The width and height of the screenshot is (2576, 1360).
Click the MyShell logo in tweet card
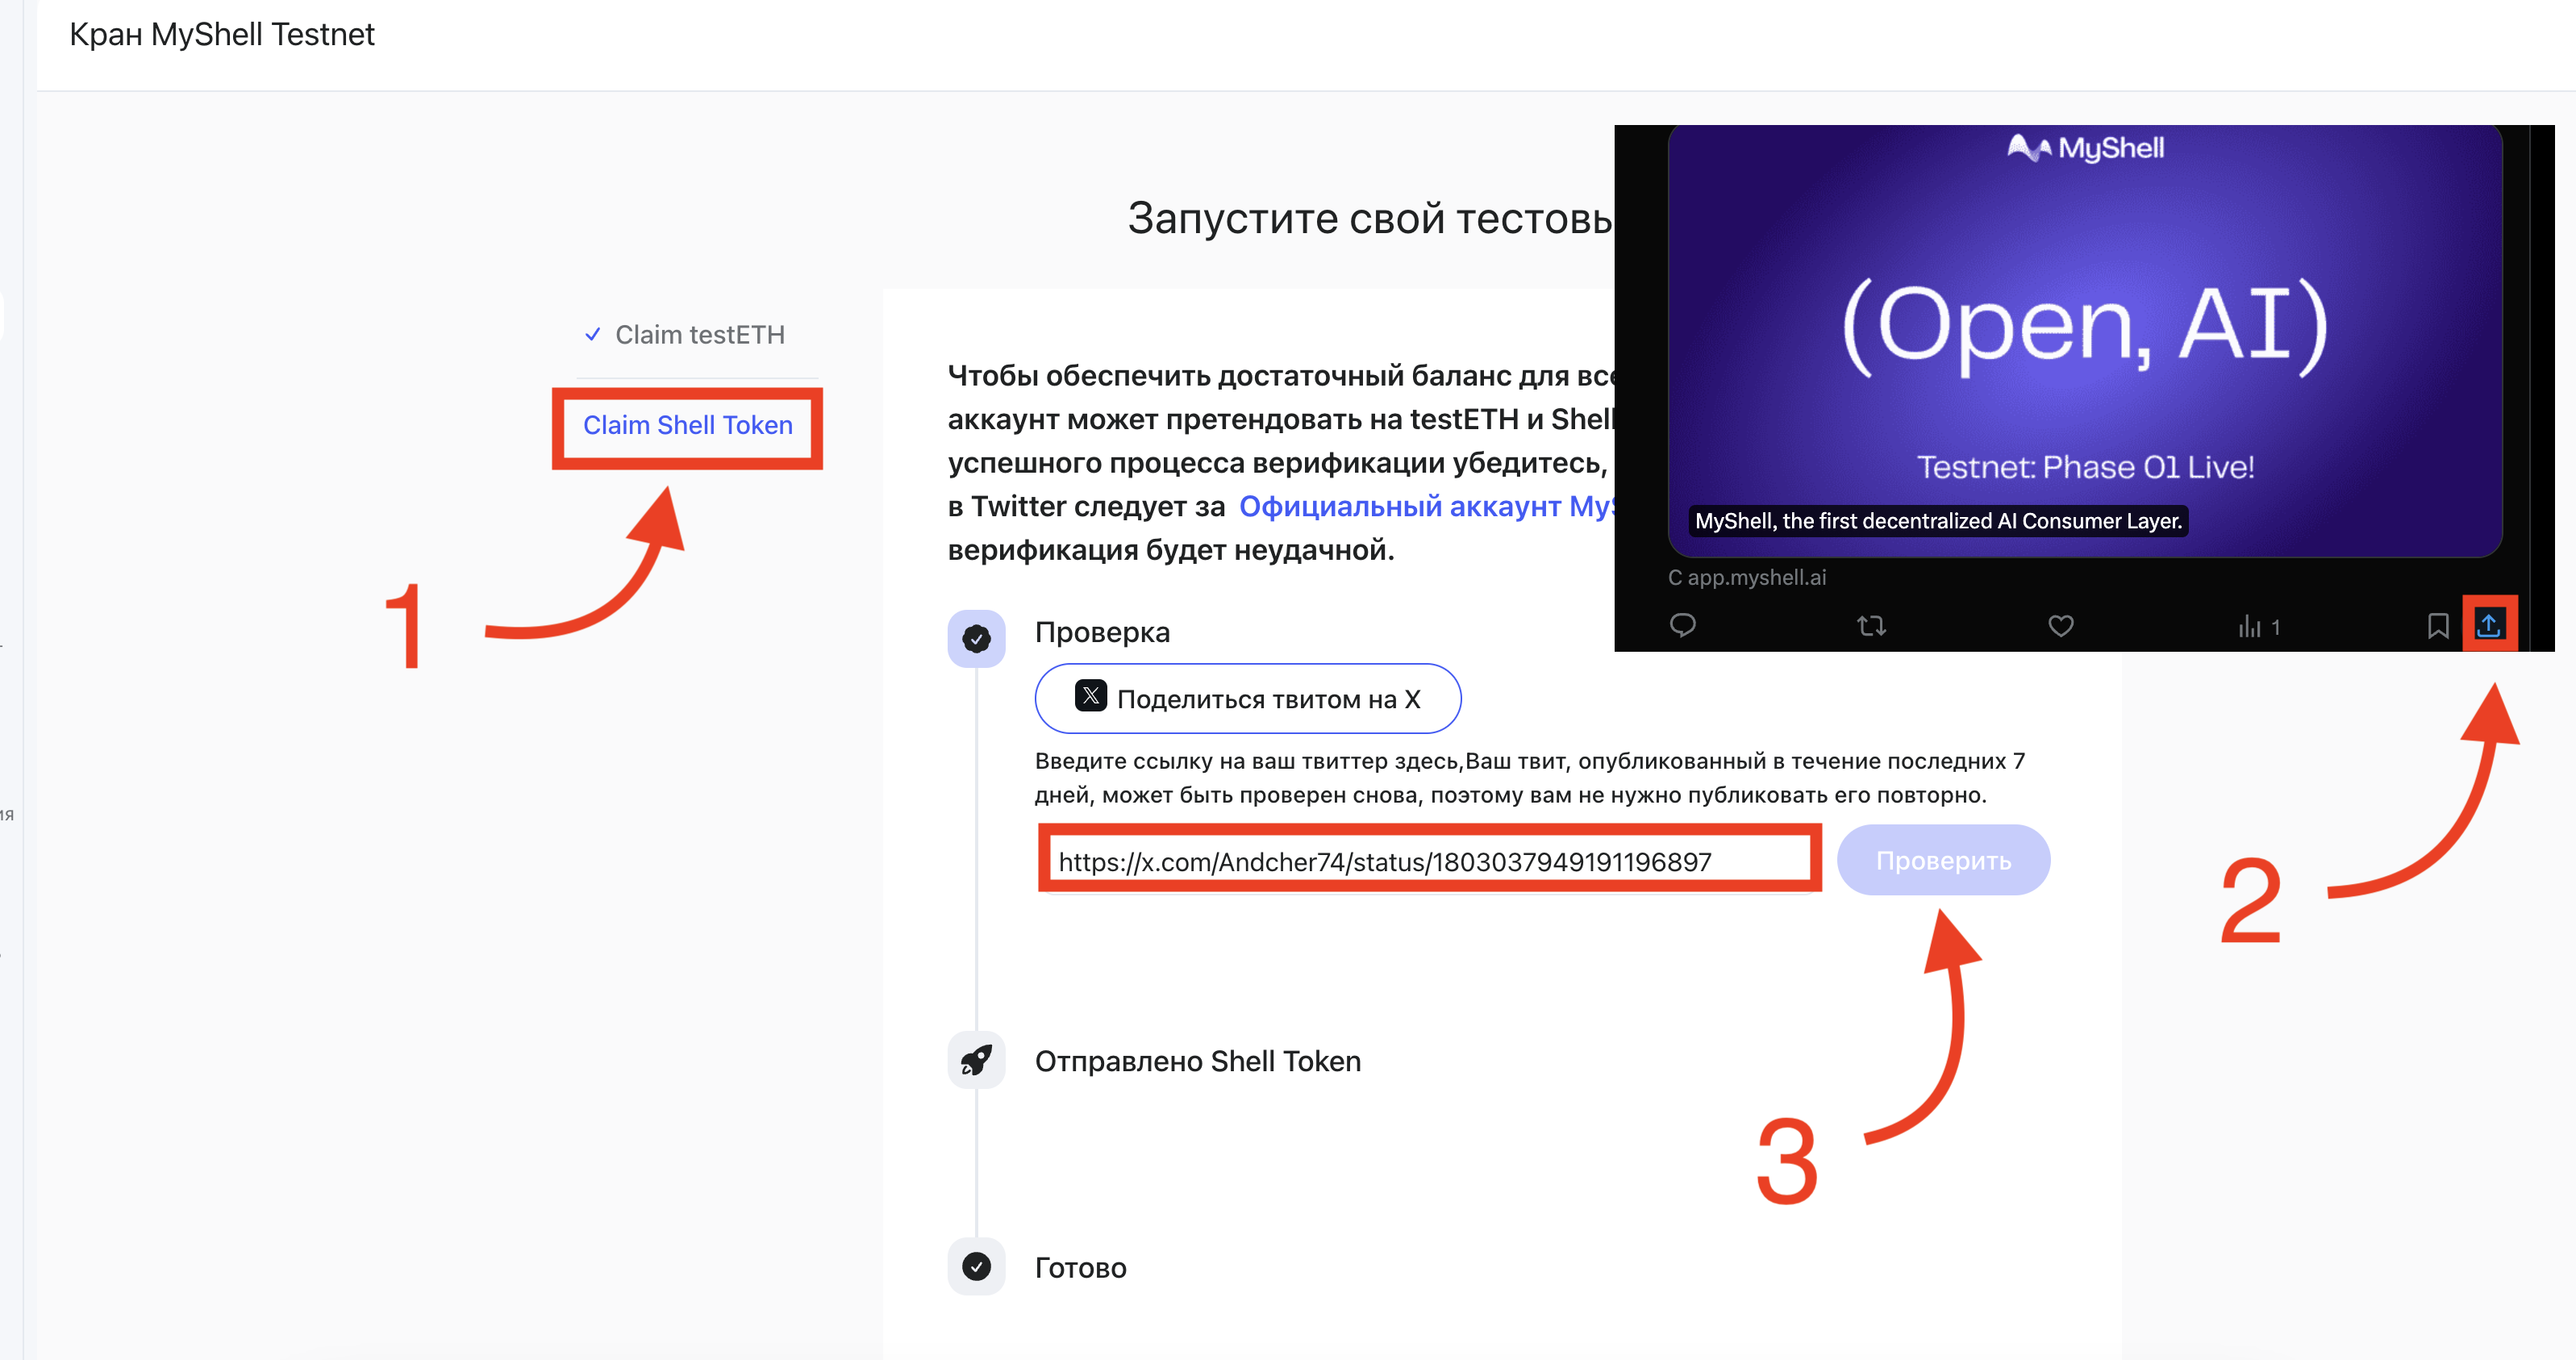point(2085,148)
